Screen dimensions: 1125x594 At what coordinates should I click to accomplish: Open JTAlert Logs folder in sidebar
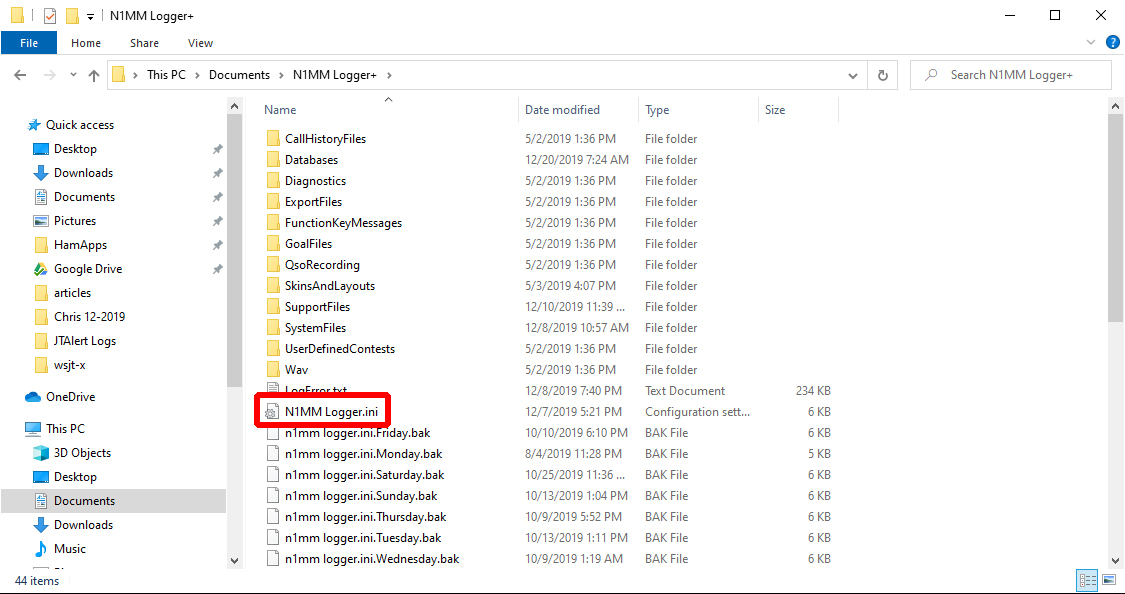point(85,341)
